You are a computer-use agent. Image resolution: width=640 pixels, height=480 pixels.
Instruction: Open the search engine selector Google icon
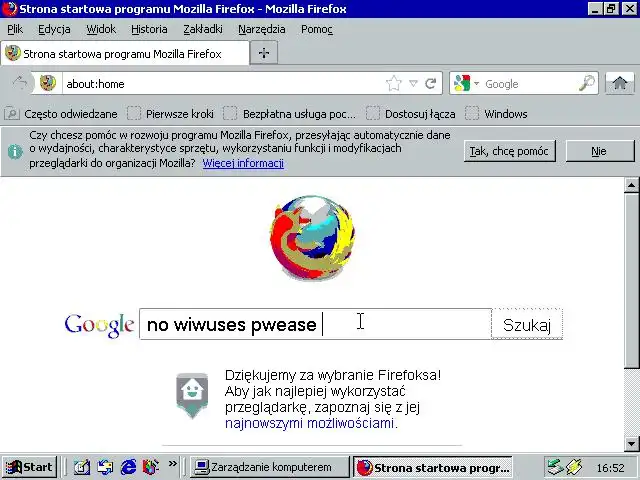(x=462, y=83)
